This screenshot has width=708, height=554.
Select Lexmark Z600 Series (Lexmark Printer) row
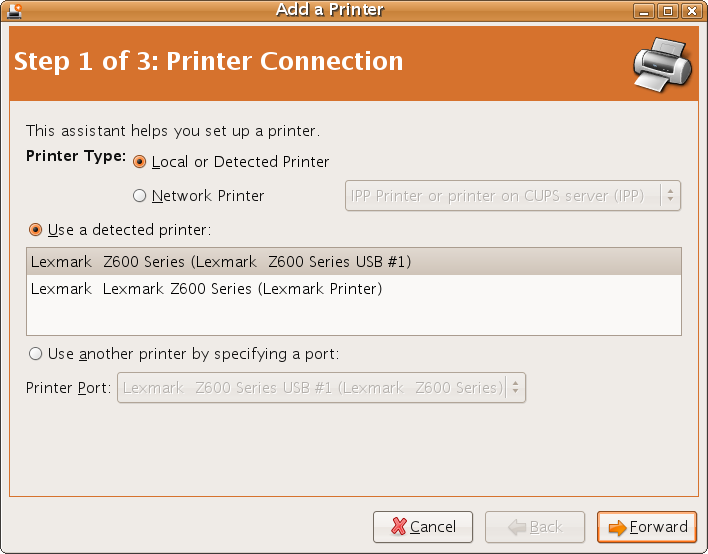click(x=354, y=289)
